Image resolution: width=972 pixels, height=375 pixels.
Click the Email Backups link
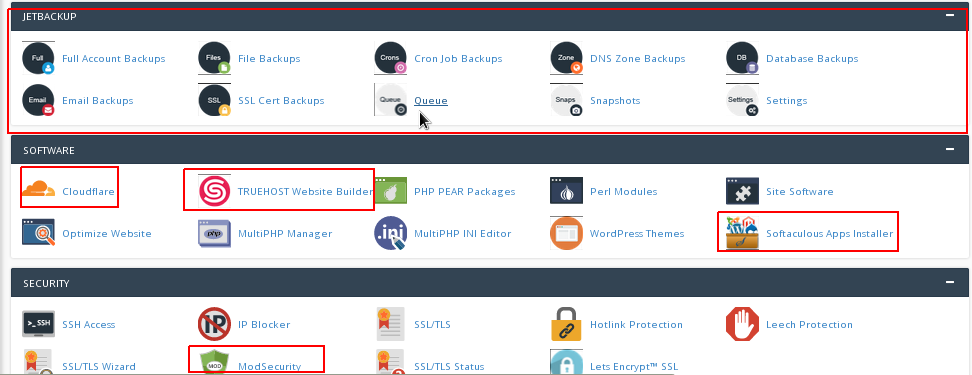pos(97,100)
